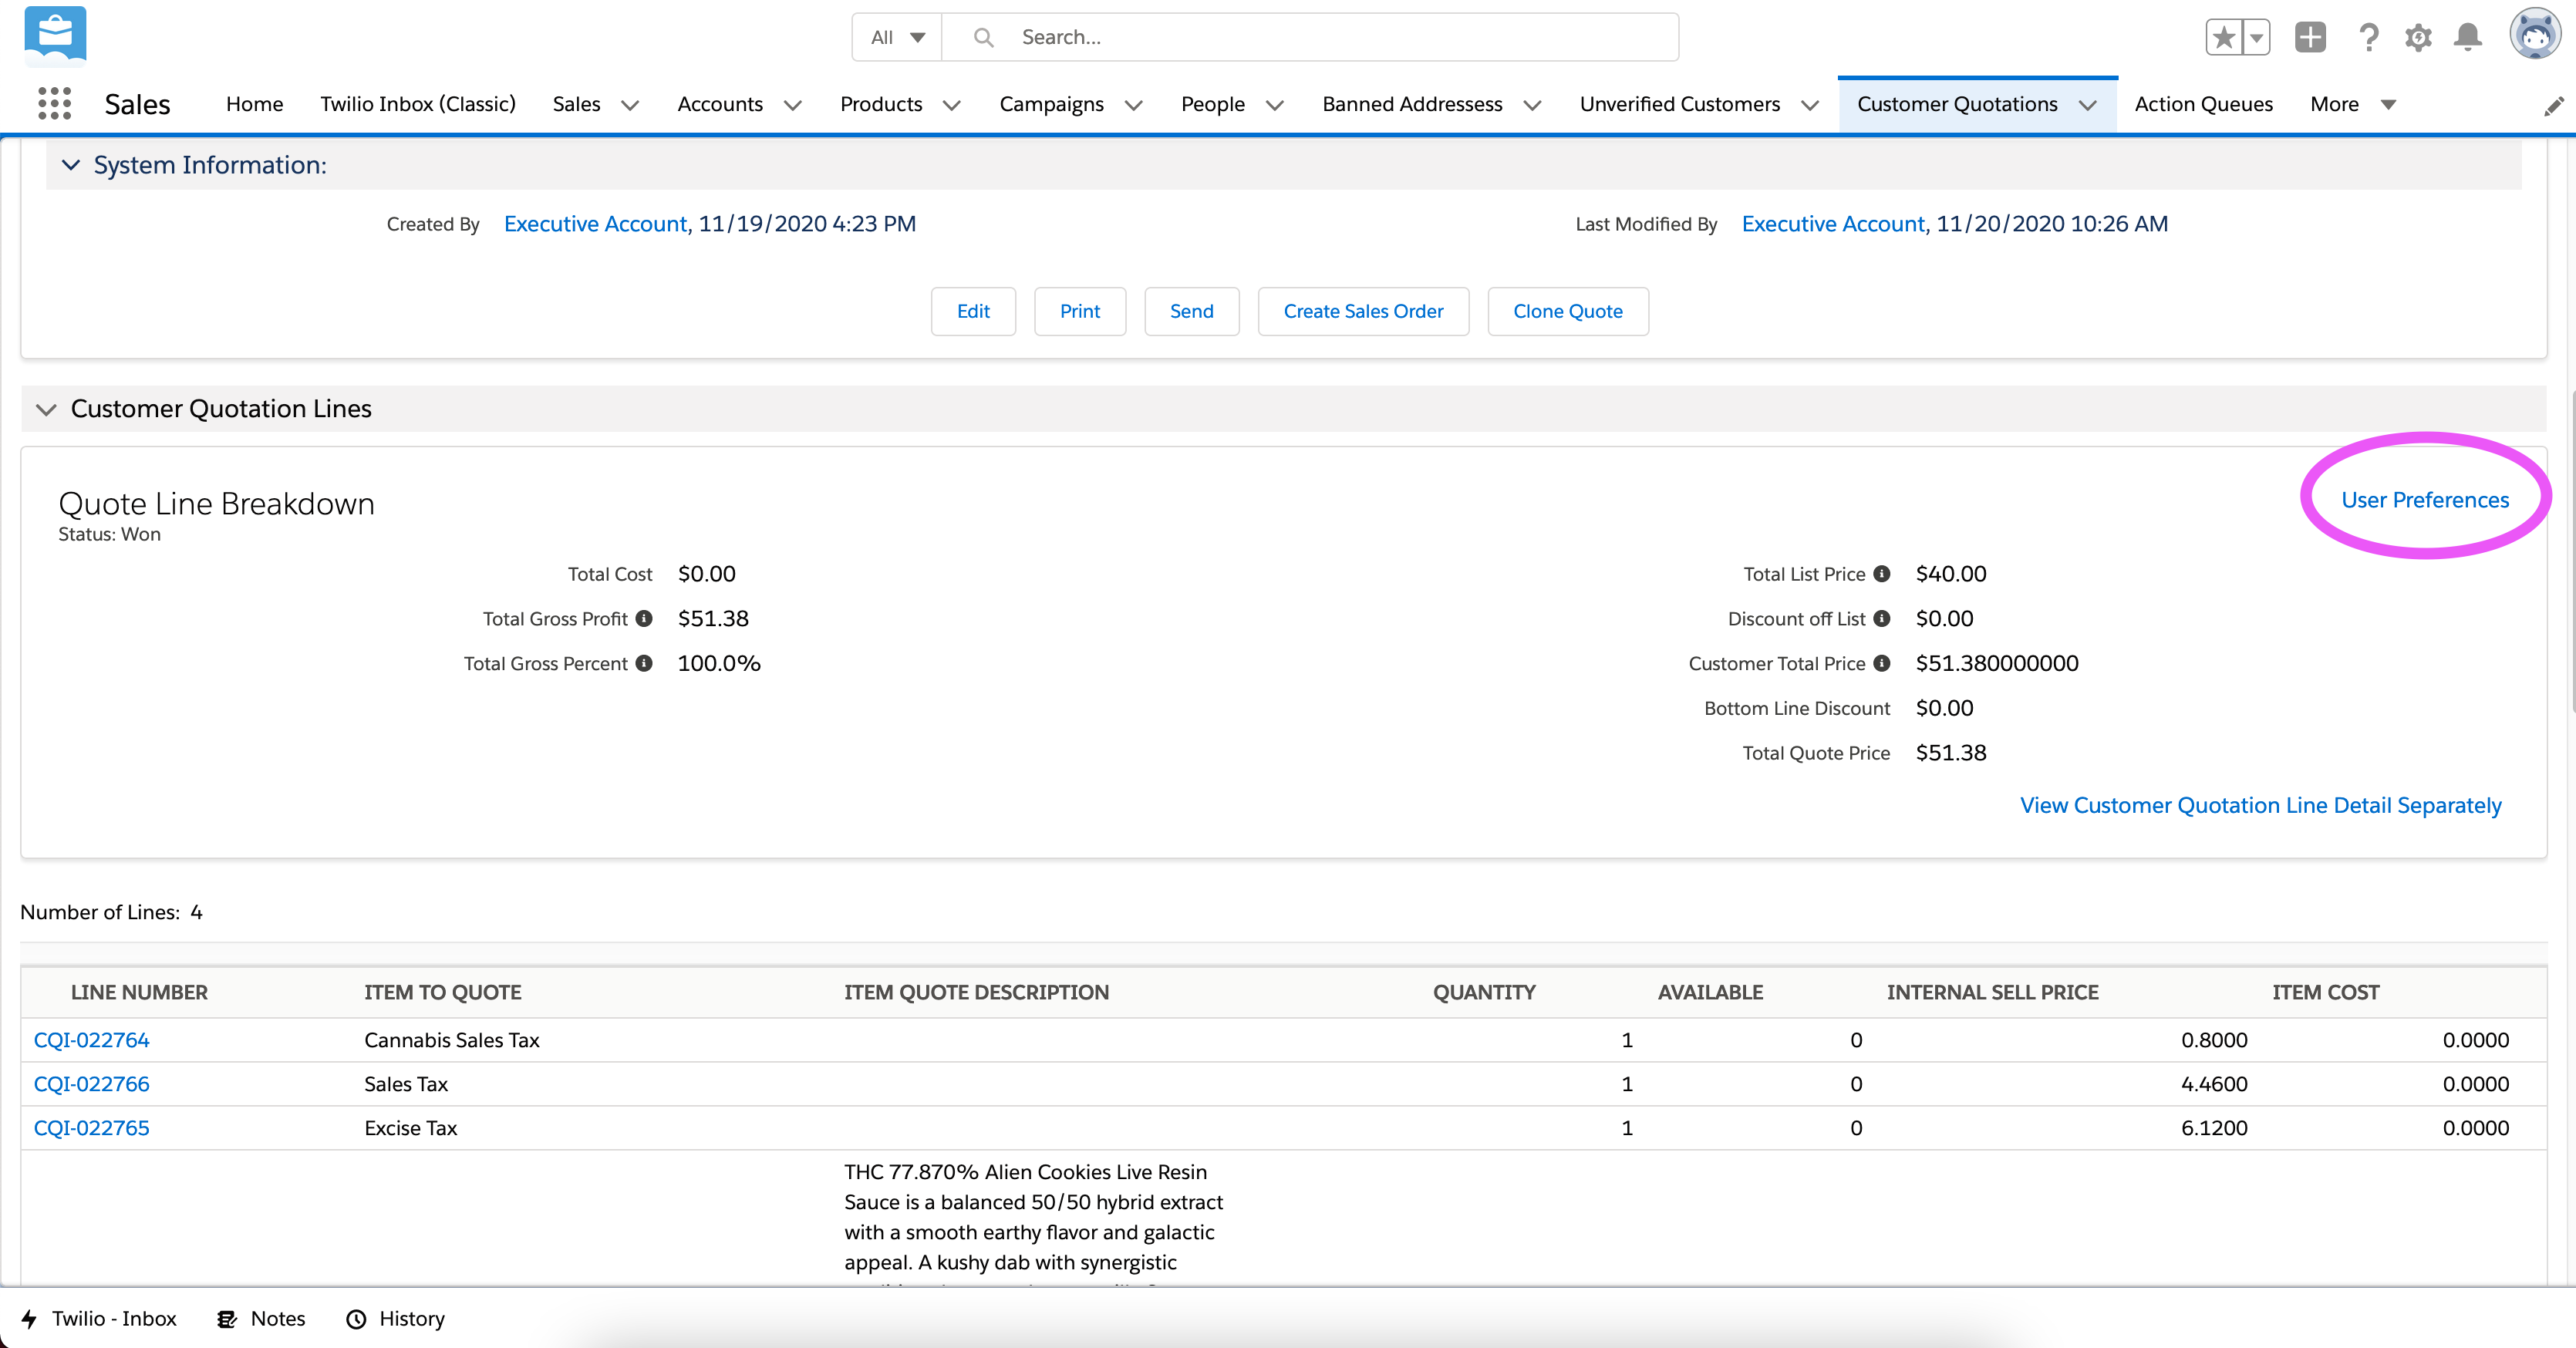This screenshot has height=1348, width=2576.
Task: Open the Notes utility bar item
Action: click(x=261, y=1318)
